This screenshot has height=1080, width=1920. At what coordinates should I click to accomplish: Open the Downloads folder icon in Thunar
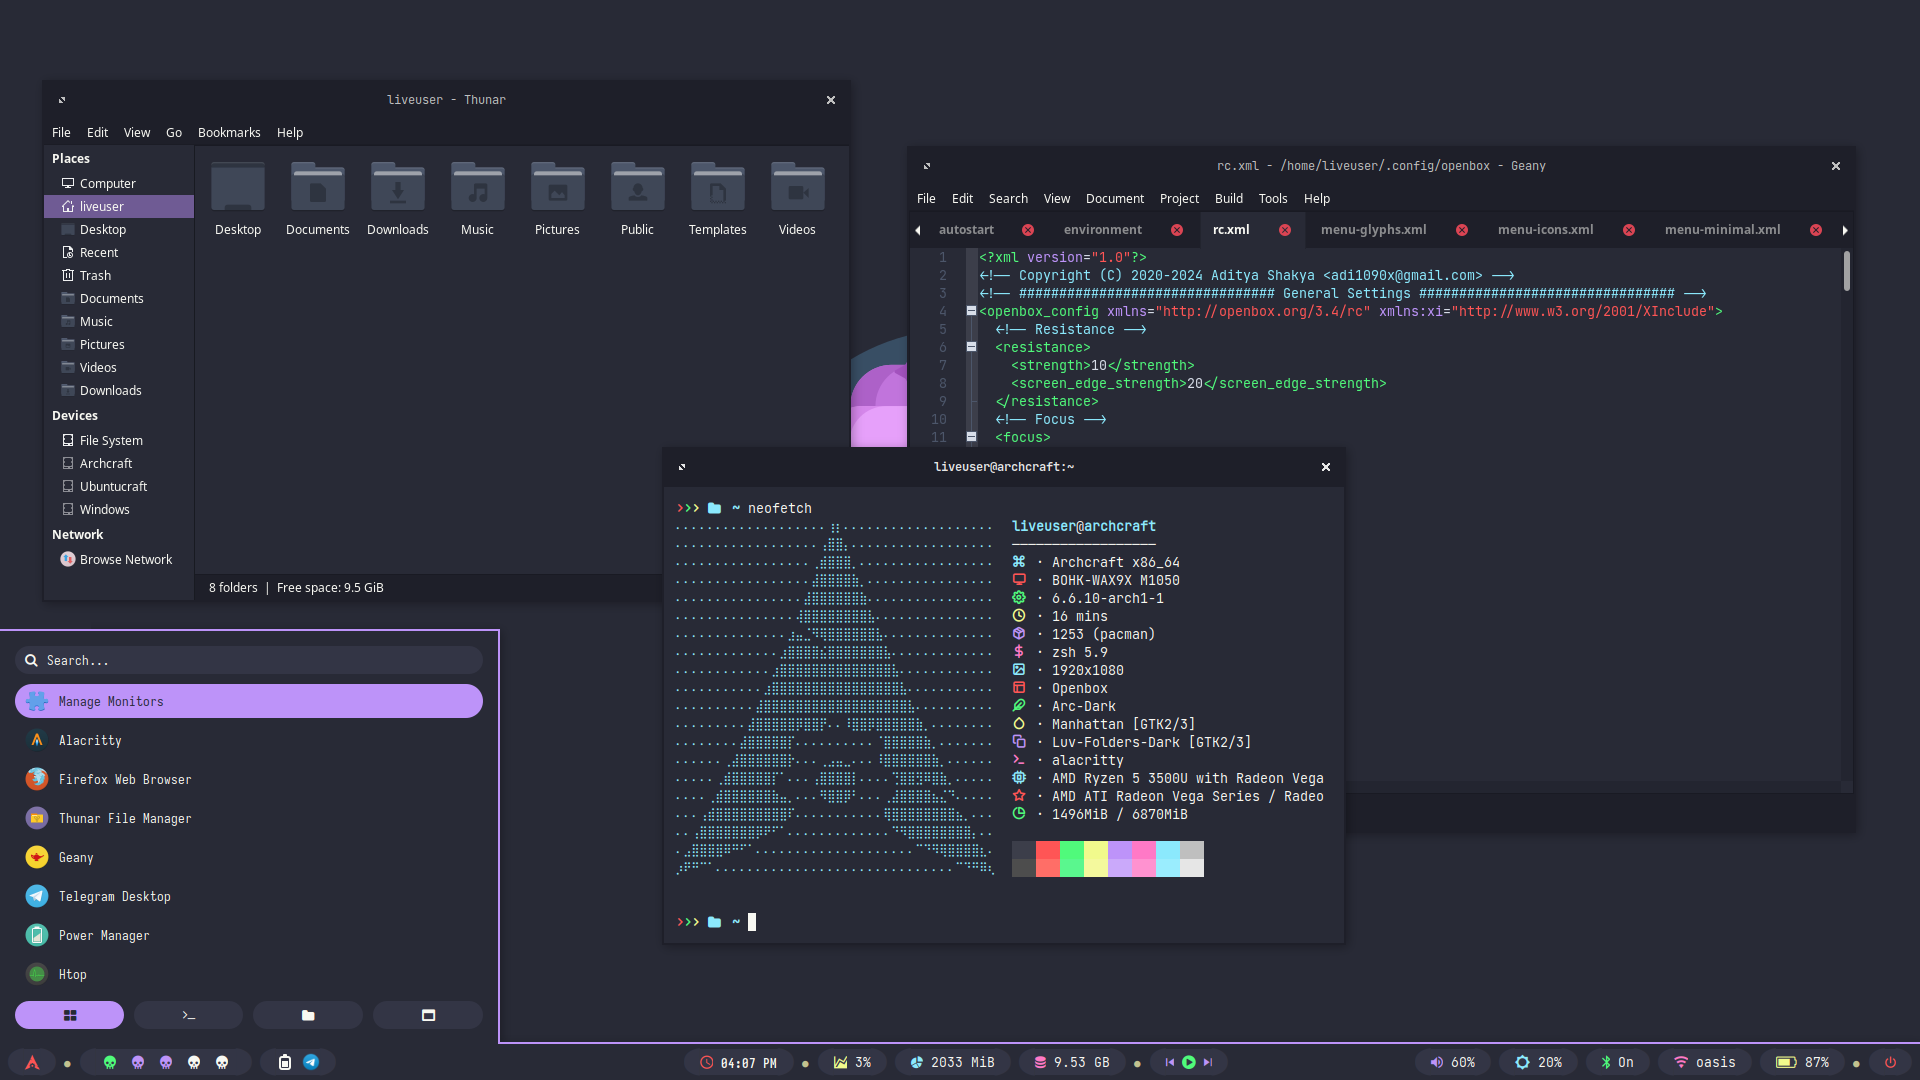tap(397, 188)
